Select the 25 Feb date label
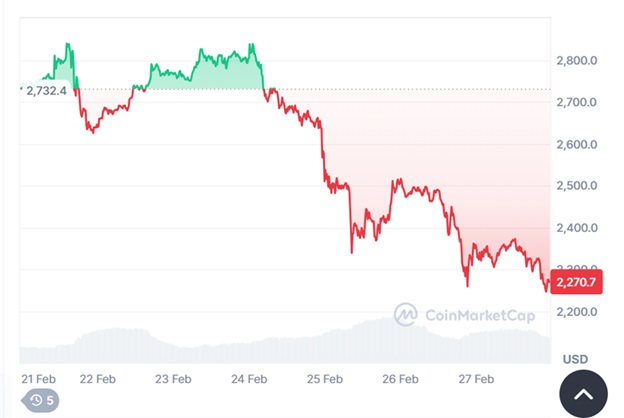This screenshot has width=624, height=418. click(325, 379)
